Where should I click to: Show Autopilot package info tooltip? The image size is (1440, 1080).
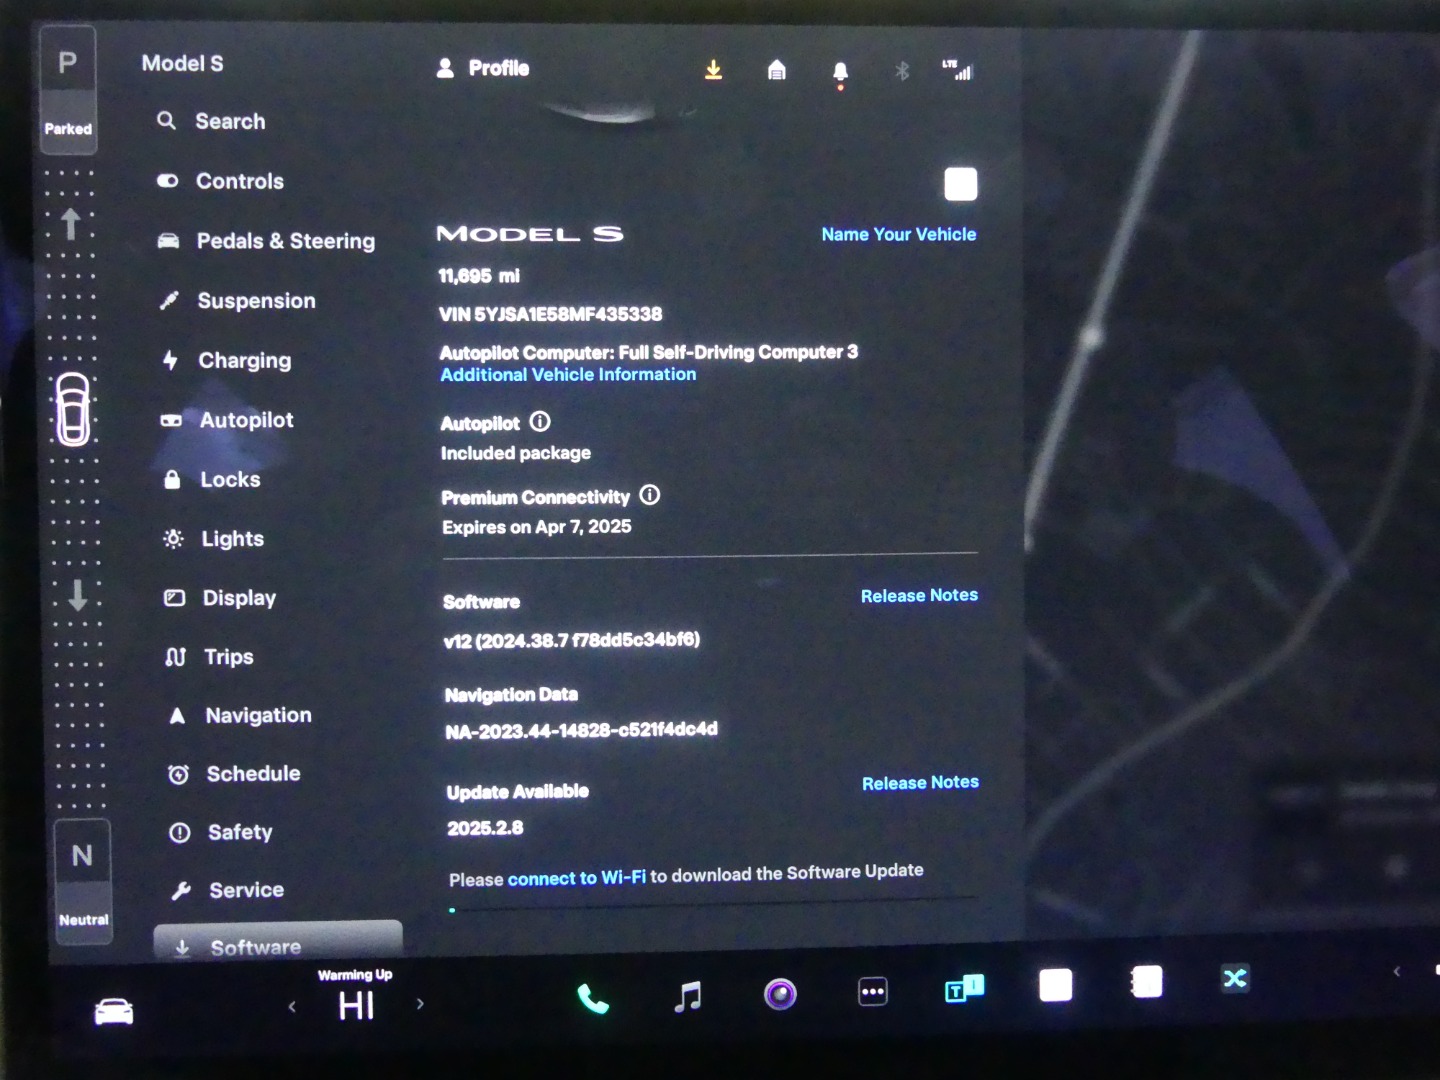pyautogui.click(x=540, y=422)
